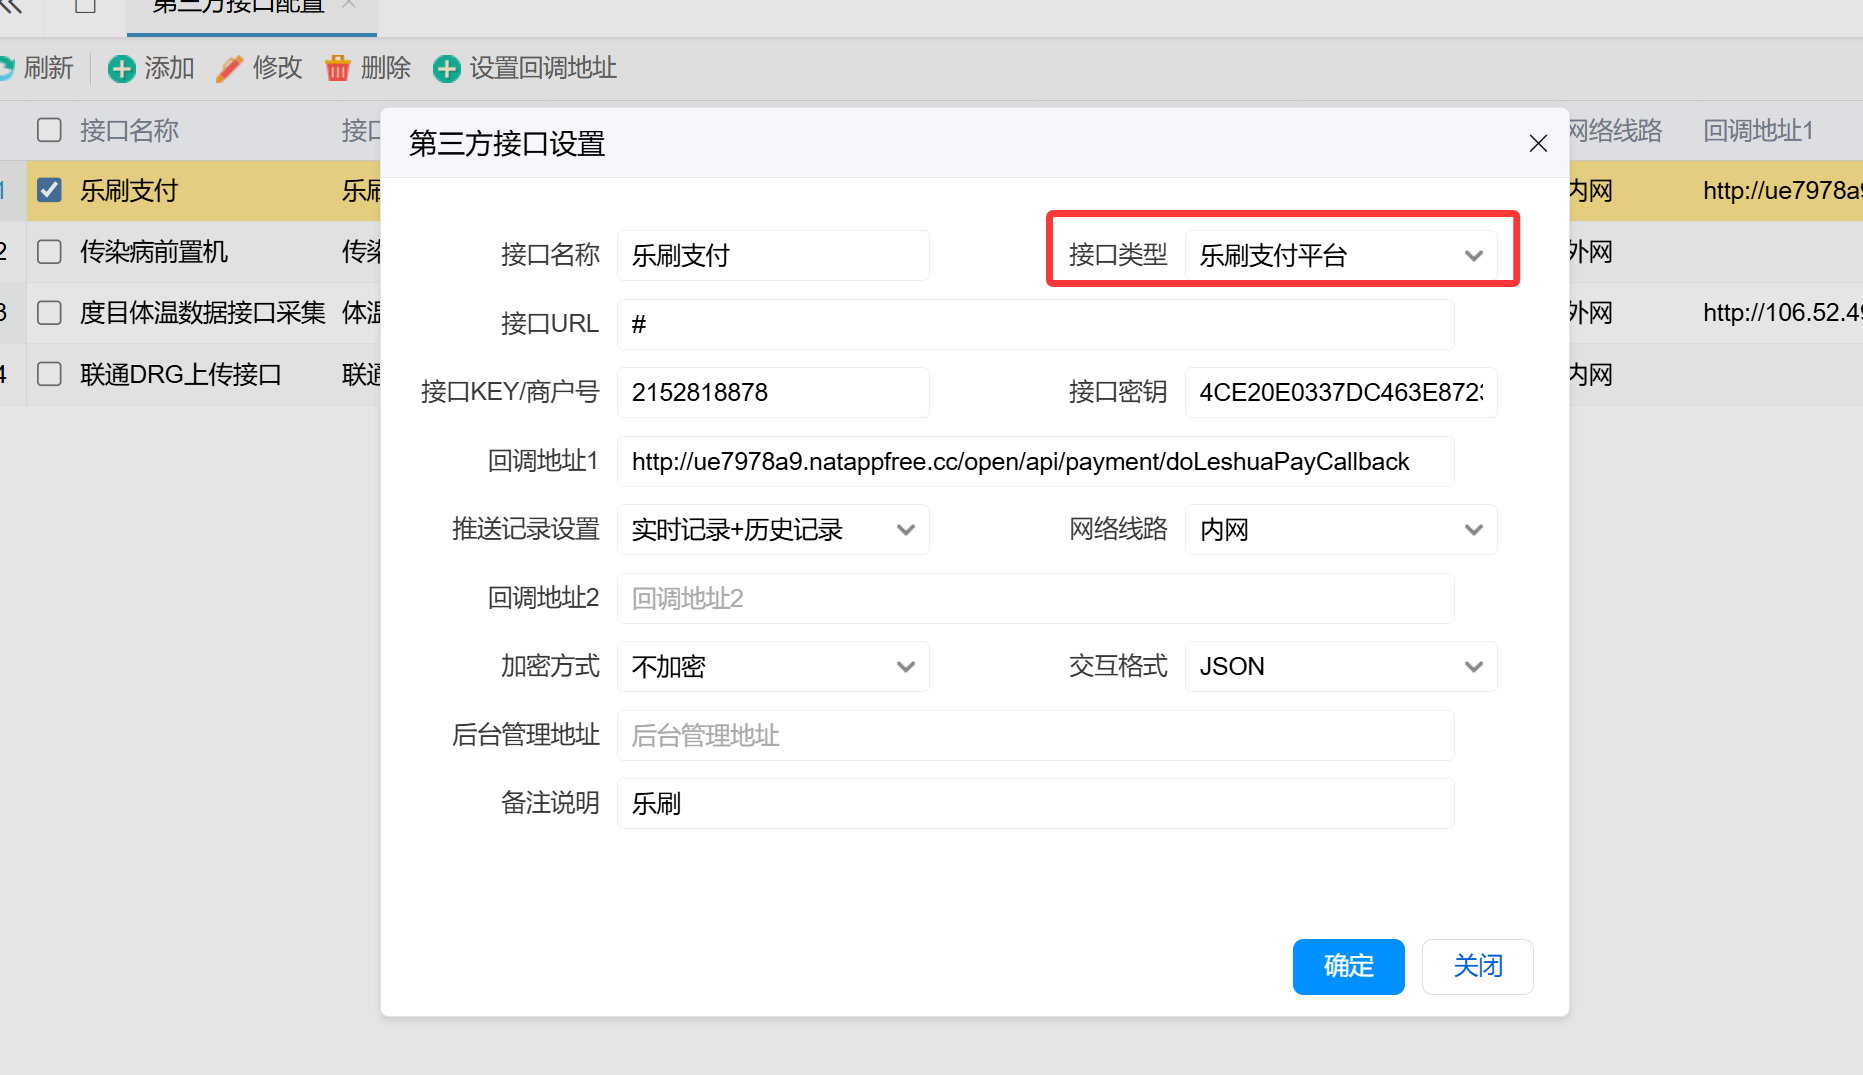Click the set callback address (设置回调地址) icon
Viewport: 1863px width, 1075px height.
coord(446,69)
